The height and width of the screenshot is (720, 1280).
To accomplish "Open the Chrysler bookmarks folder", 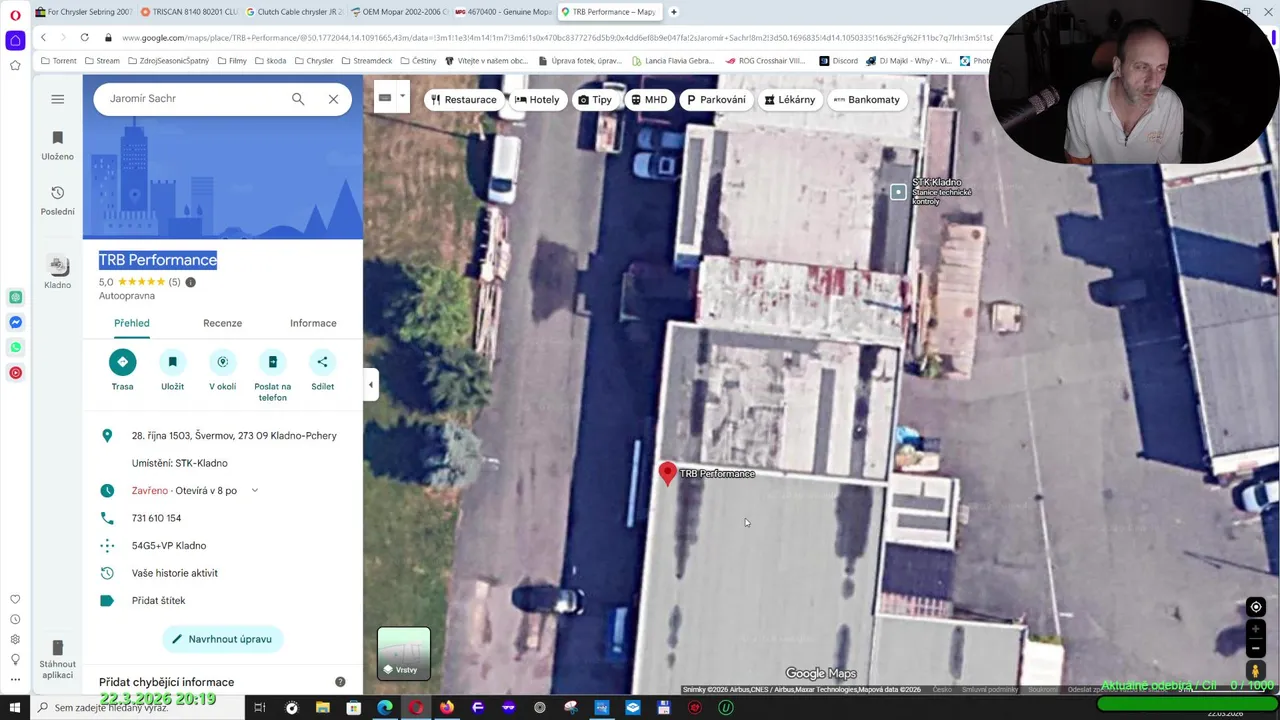I will 314,61.
